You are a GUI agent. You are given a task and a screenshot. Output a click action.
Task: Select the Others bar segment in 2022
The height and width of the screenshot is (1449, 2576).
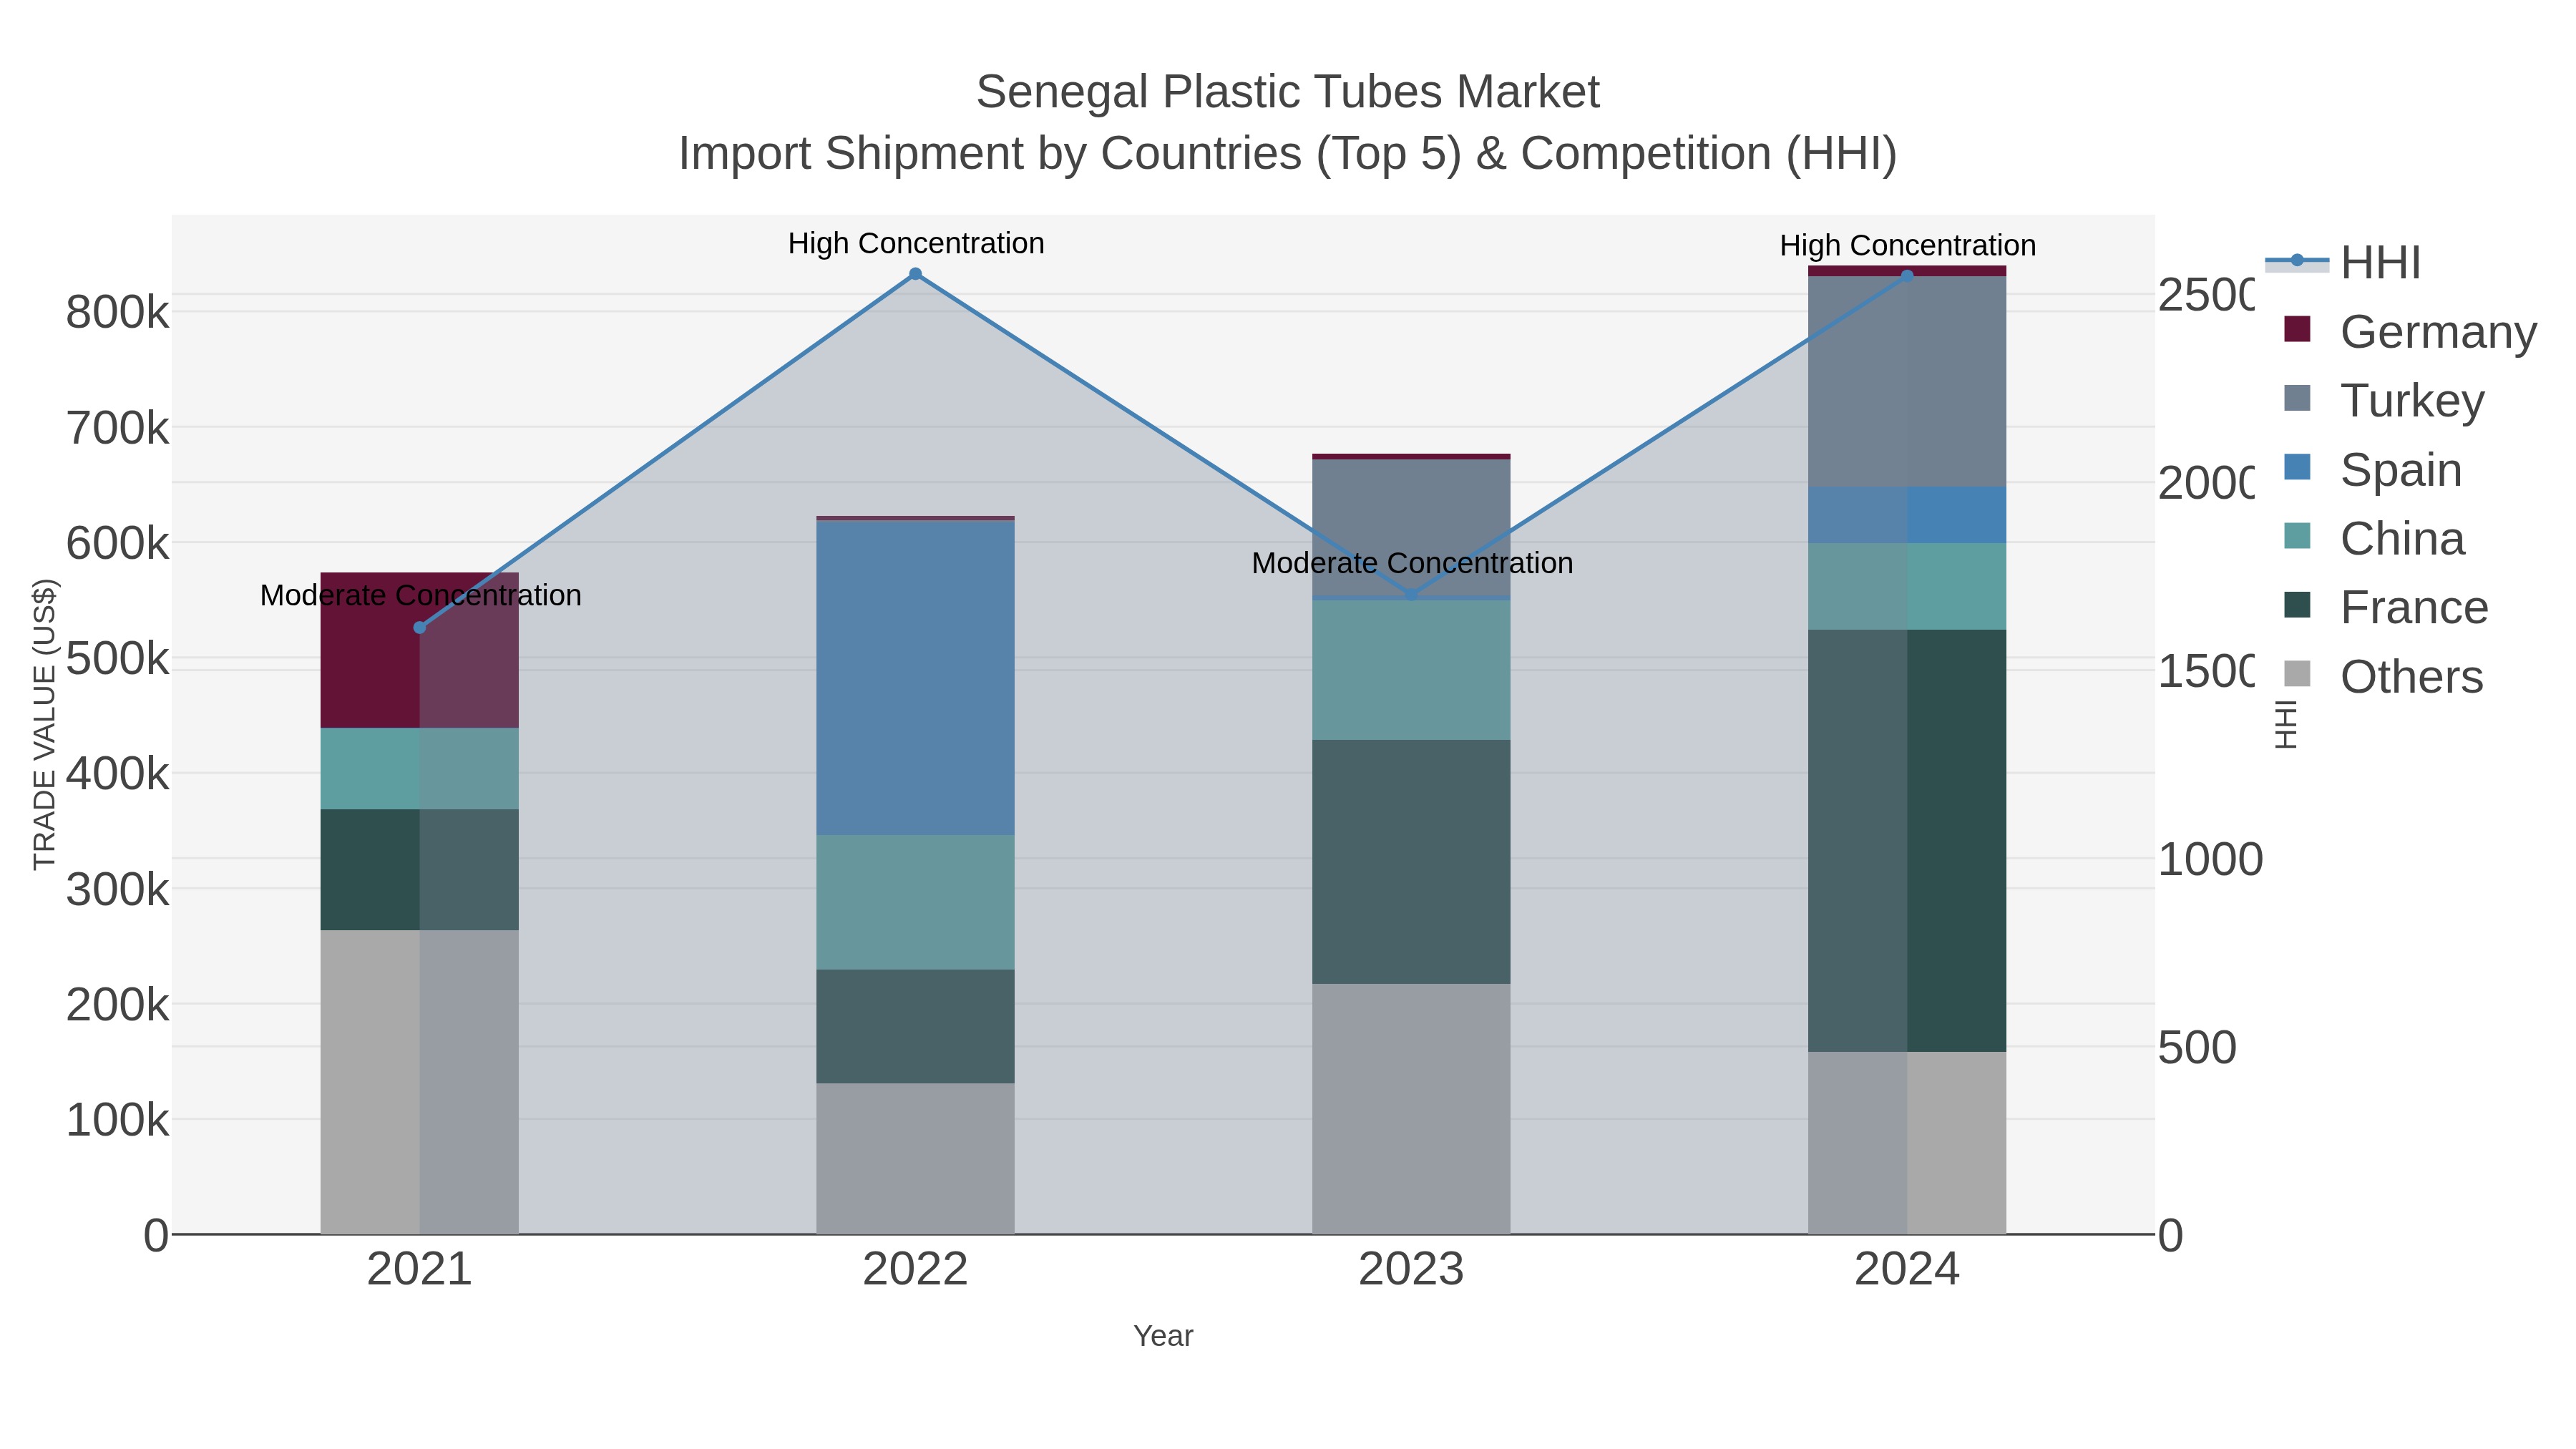coord(915,1159)
